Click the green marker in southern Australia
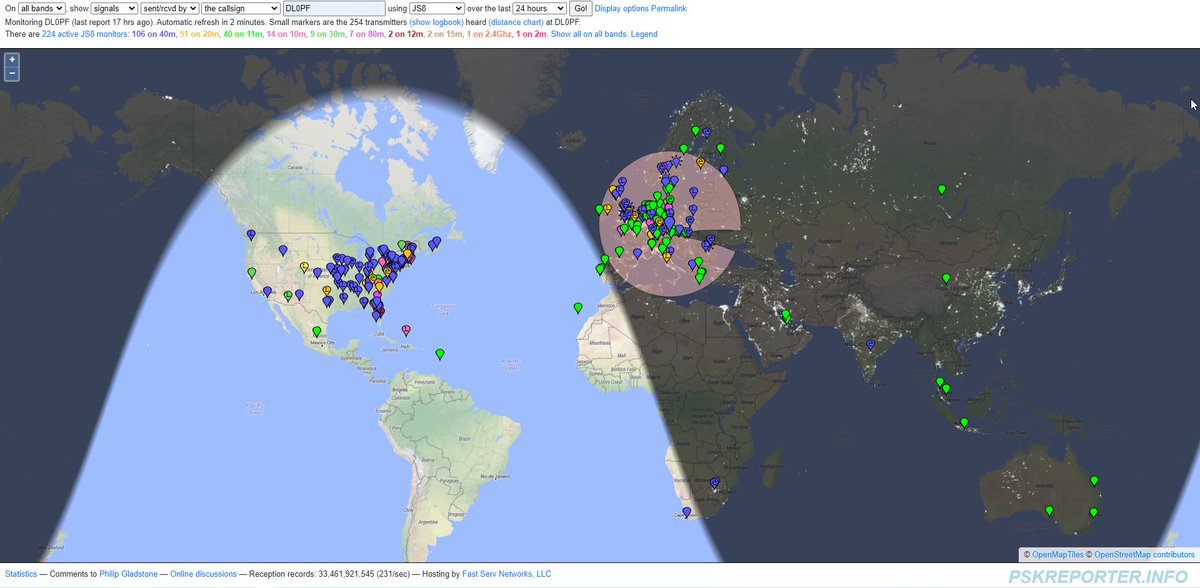Image resolution: width=1200 pixels, height=588 pixels. [x=1049, y=510]
